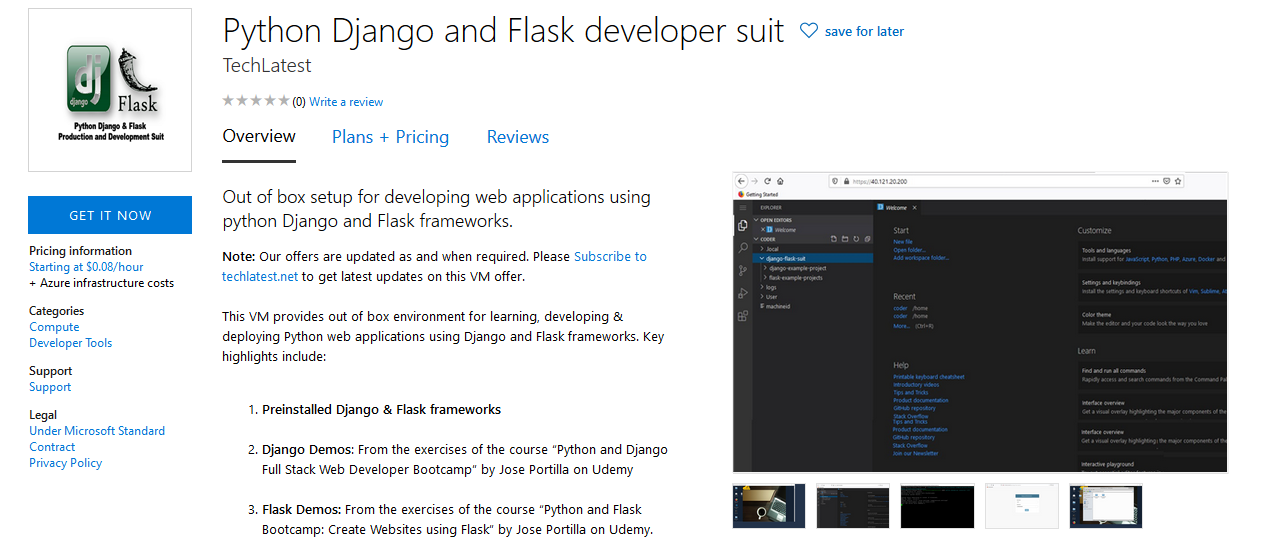
Task: Click the Preinstalled Django & Flask frameworks item
Action: pos(381,409)
